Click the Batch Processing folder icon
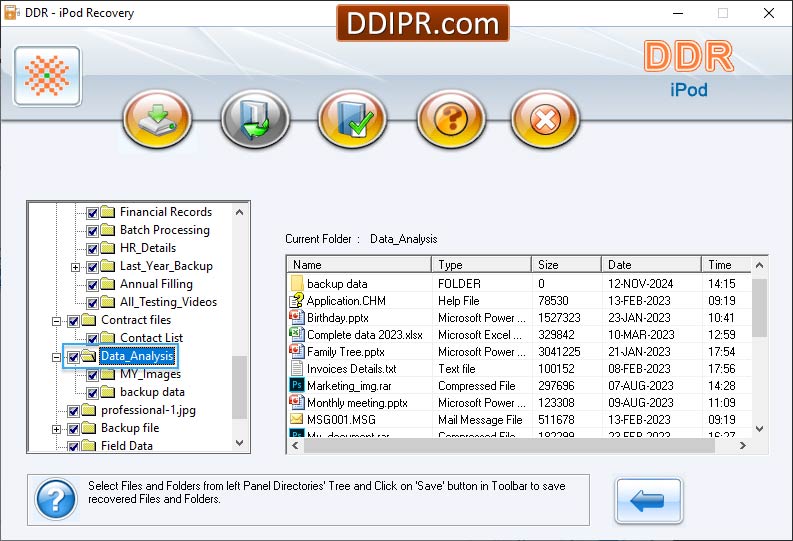Image resolution: width=793 pixels, height=541 pixels. point(107,230)
